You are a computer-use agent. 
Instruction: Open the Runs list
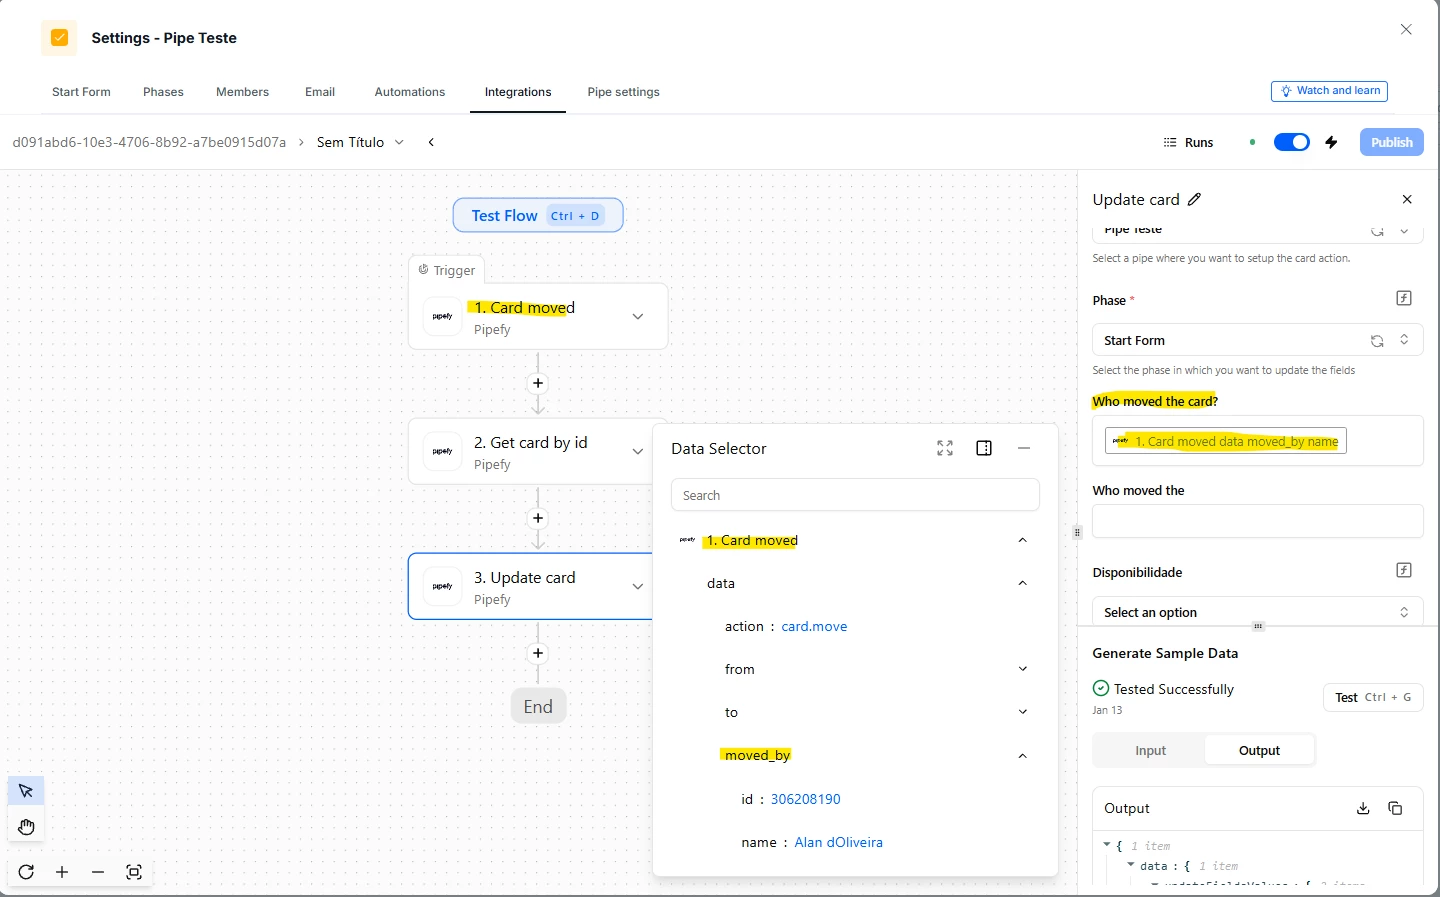pyautogui.click(x=1189, y=142)
